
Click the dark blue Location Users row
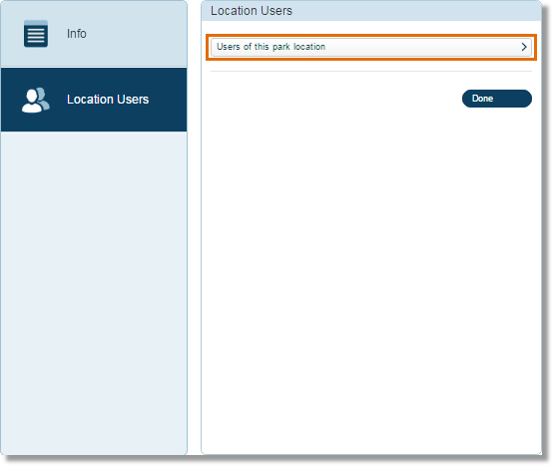coord(94,100)
